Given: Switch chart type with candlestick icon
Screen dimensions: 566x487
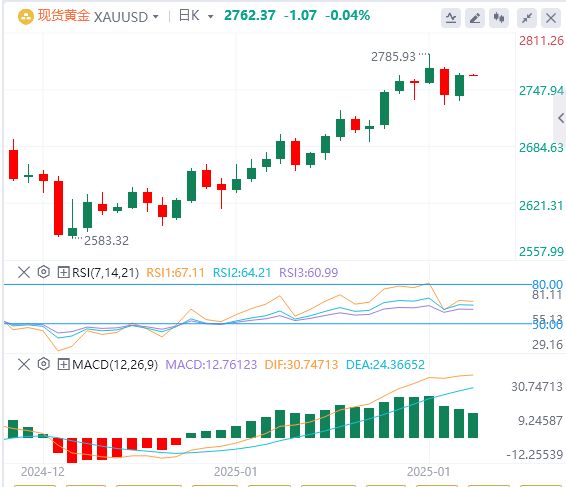Looking at the screenshot, I should [x=499, y=17].
